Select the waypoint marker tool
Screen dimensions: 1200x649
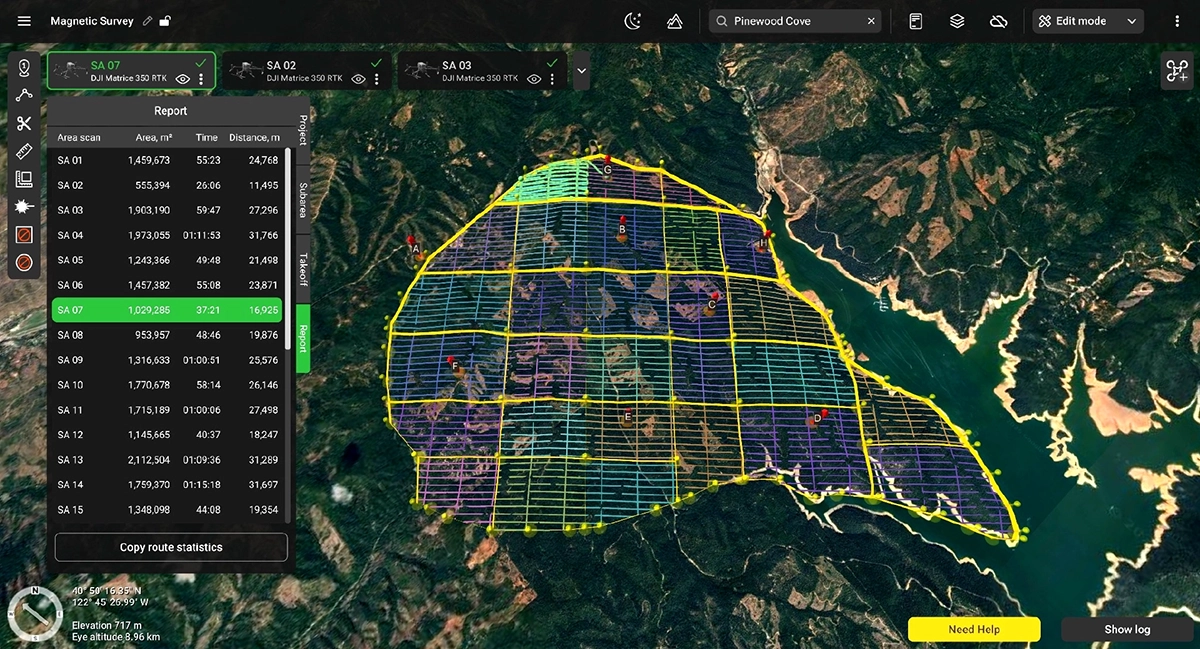23,68
